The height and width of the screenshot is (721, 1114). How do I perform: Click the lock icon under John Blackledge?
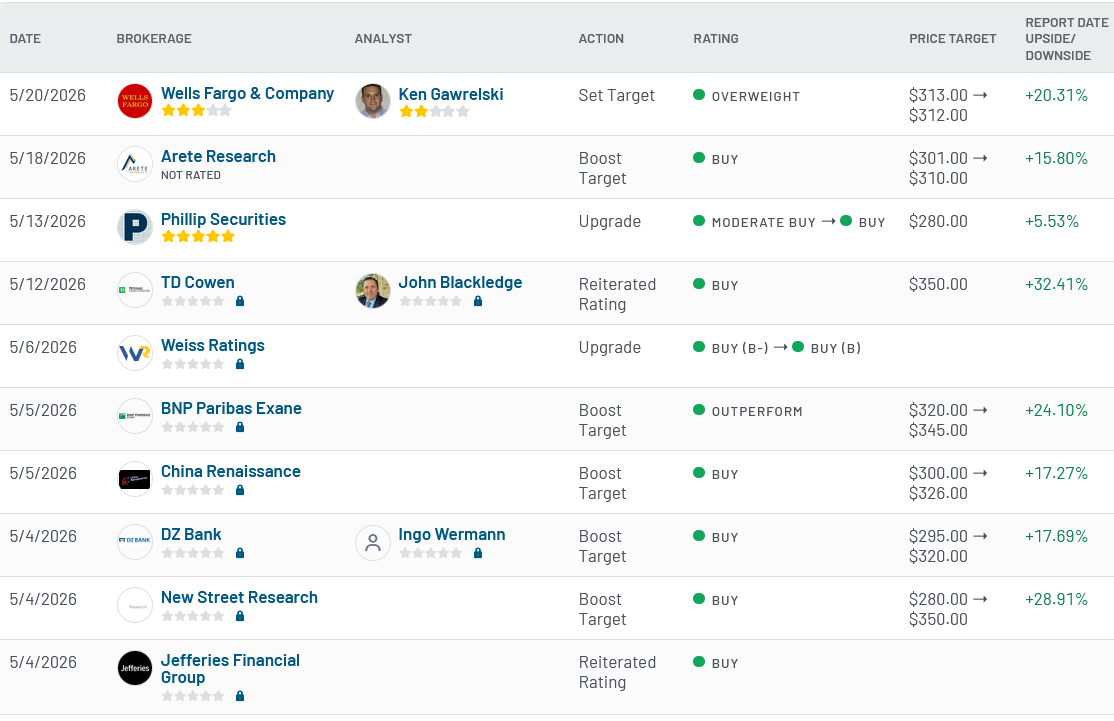pyautogui.click(x=478, y=301)
